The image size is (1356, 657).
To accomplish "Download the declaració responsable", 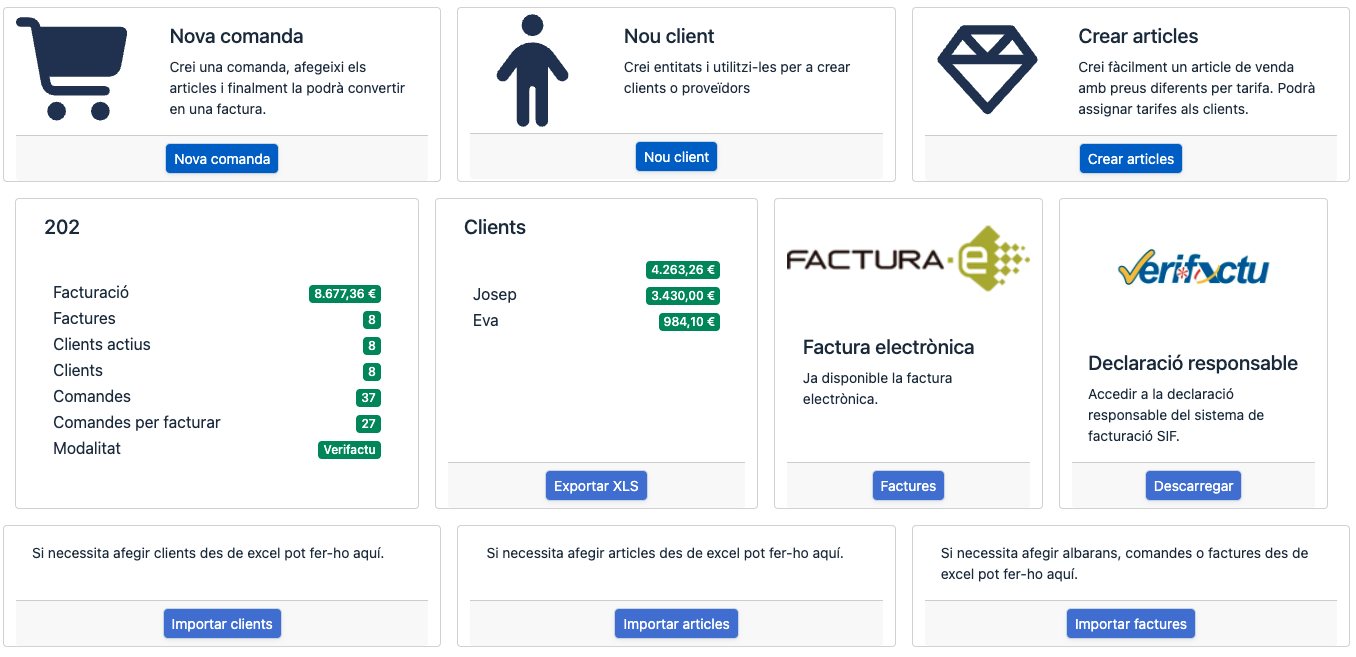I will pyautogui.click(x=1193, y=486).
